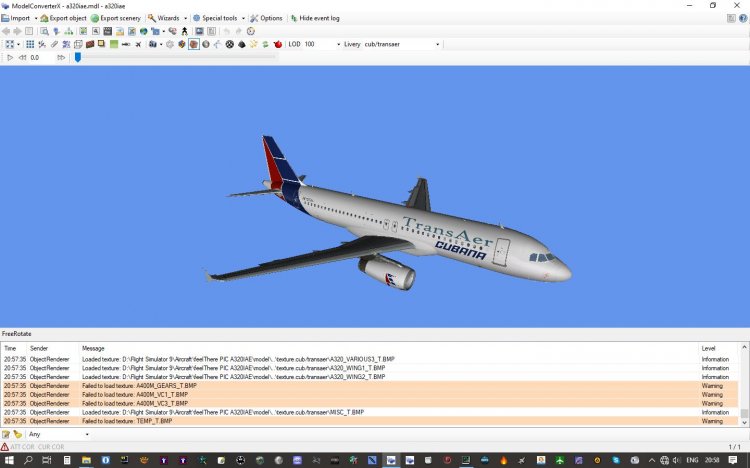The width and height of the screenshot is (750, 468).
Task: Click Export object button
Action: pyautogui.click(x=63, y=18)
